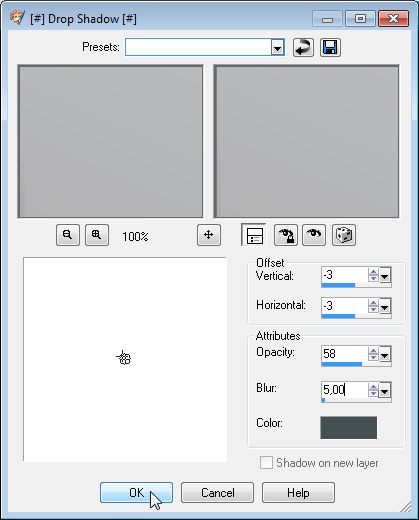Expand the Vertical offset slider dropdown

385,276
